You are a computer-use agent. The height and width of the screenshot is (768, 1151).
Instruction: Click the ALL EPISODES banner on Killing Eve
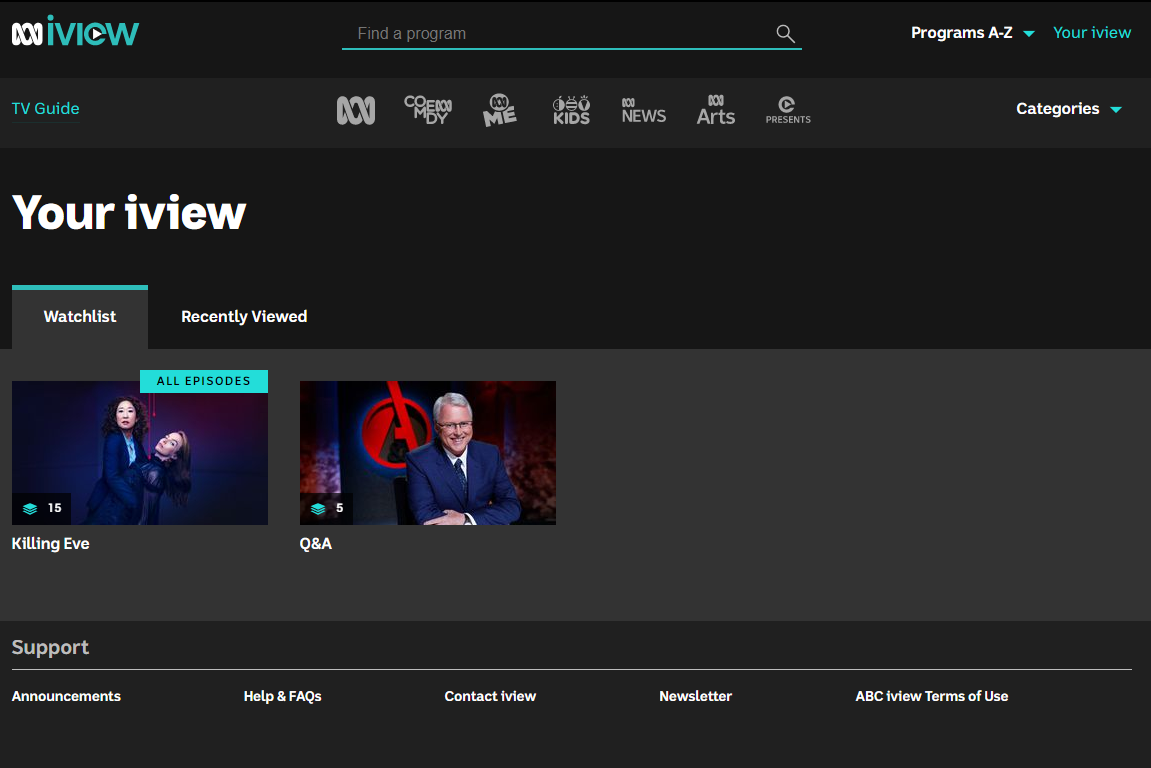pos(203,381)
